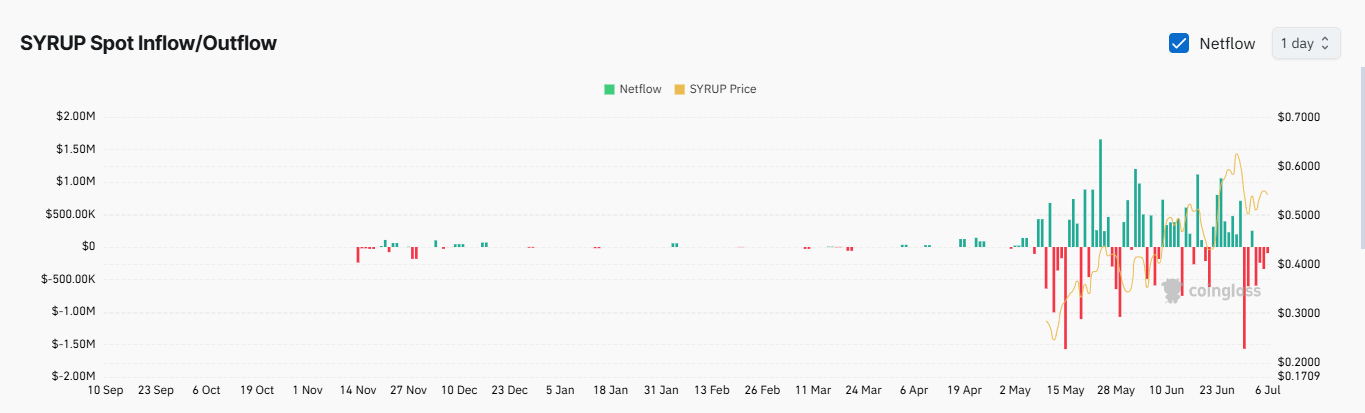Click the "$2.00M" left axis label
Screen dimensions: 1365x413
tap(76, 117)
